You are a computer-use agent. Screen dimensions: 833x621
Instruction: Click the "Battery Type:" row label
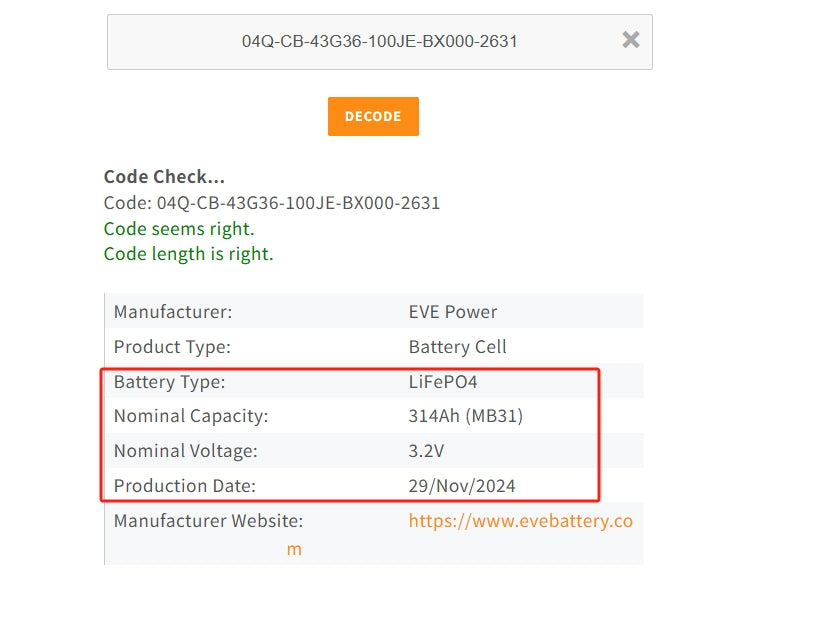click(x=169, y=382)
